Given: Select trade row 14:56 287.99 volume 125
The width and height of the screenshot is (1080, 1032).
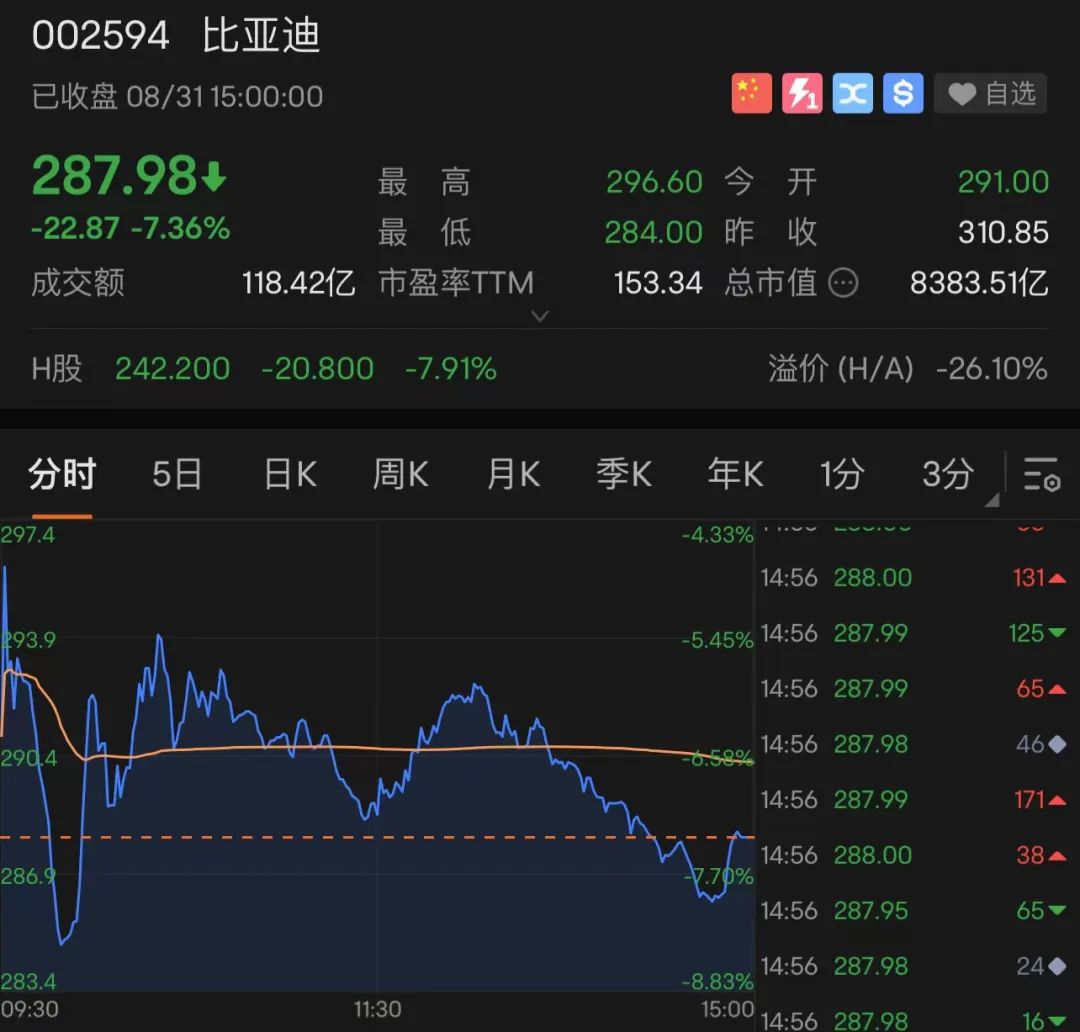Looking at the screenshot, I should (913, 632).
